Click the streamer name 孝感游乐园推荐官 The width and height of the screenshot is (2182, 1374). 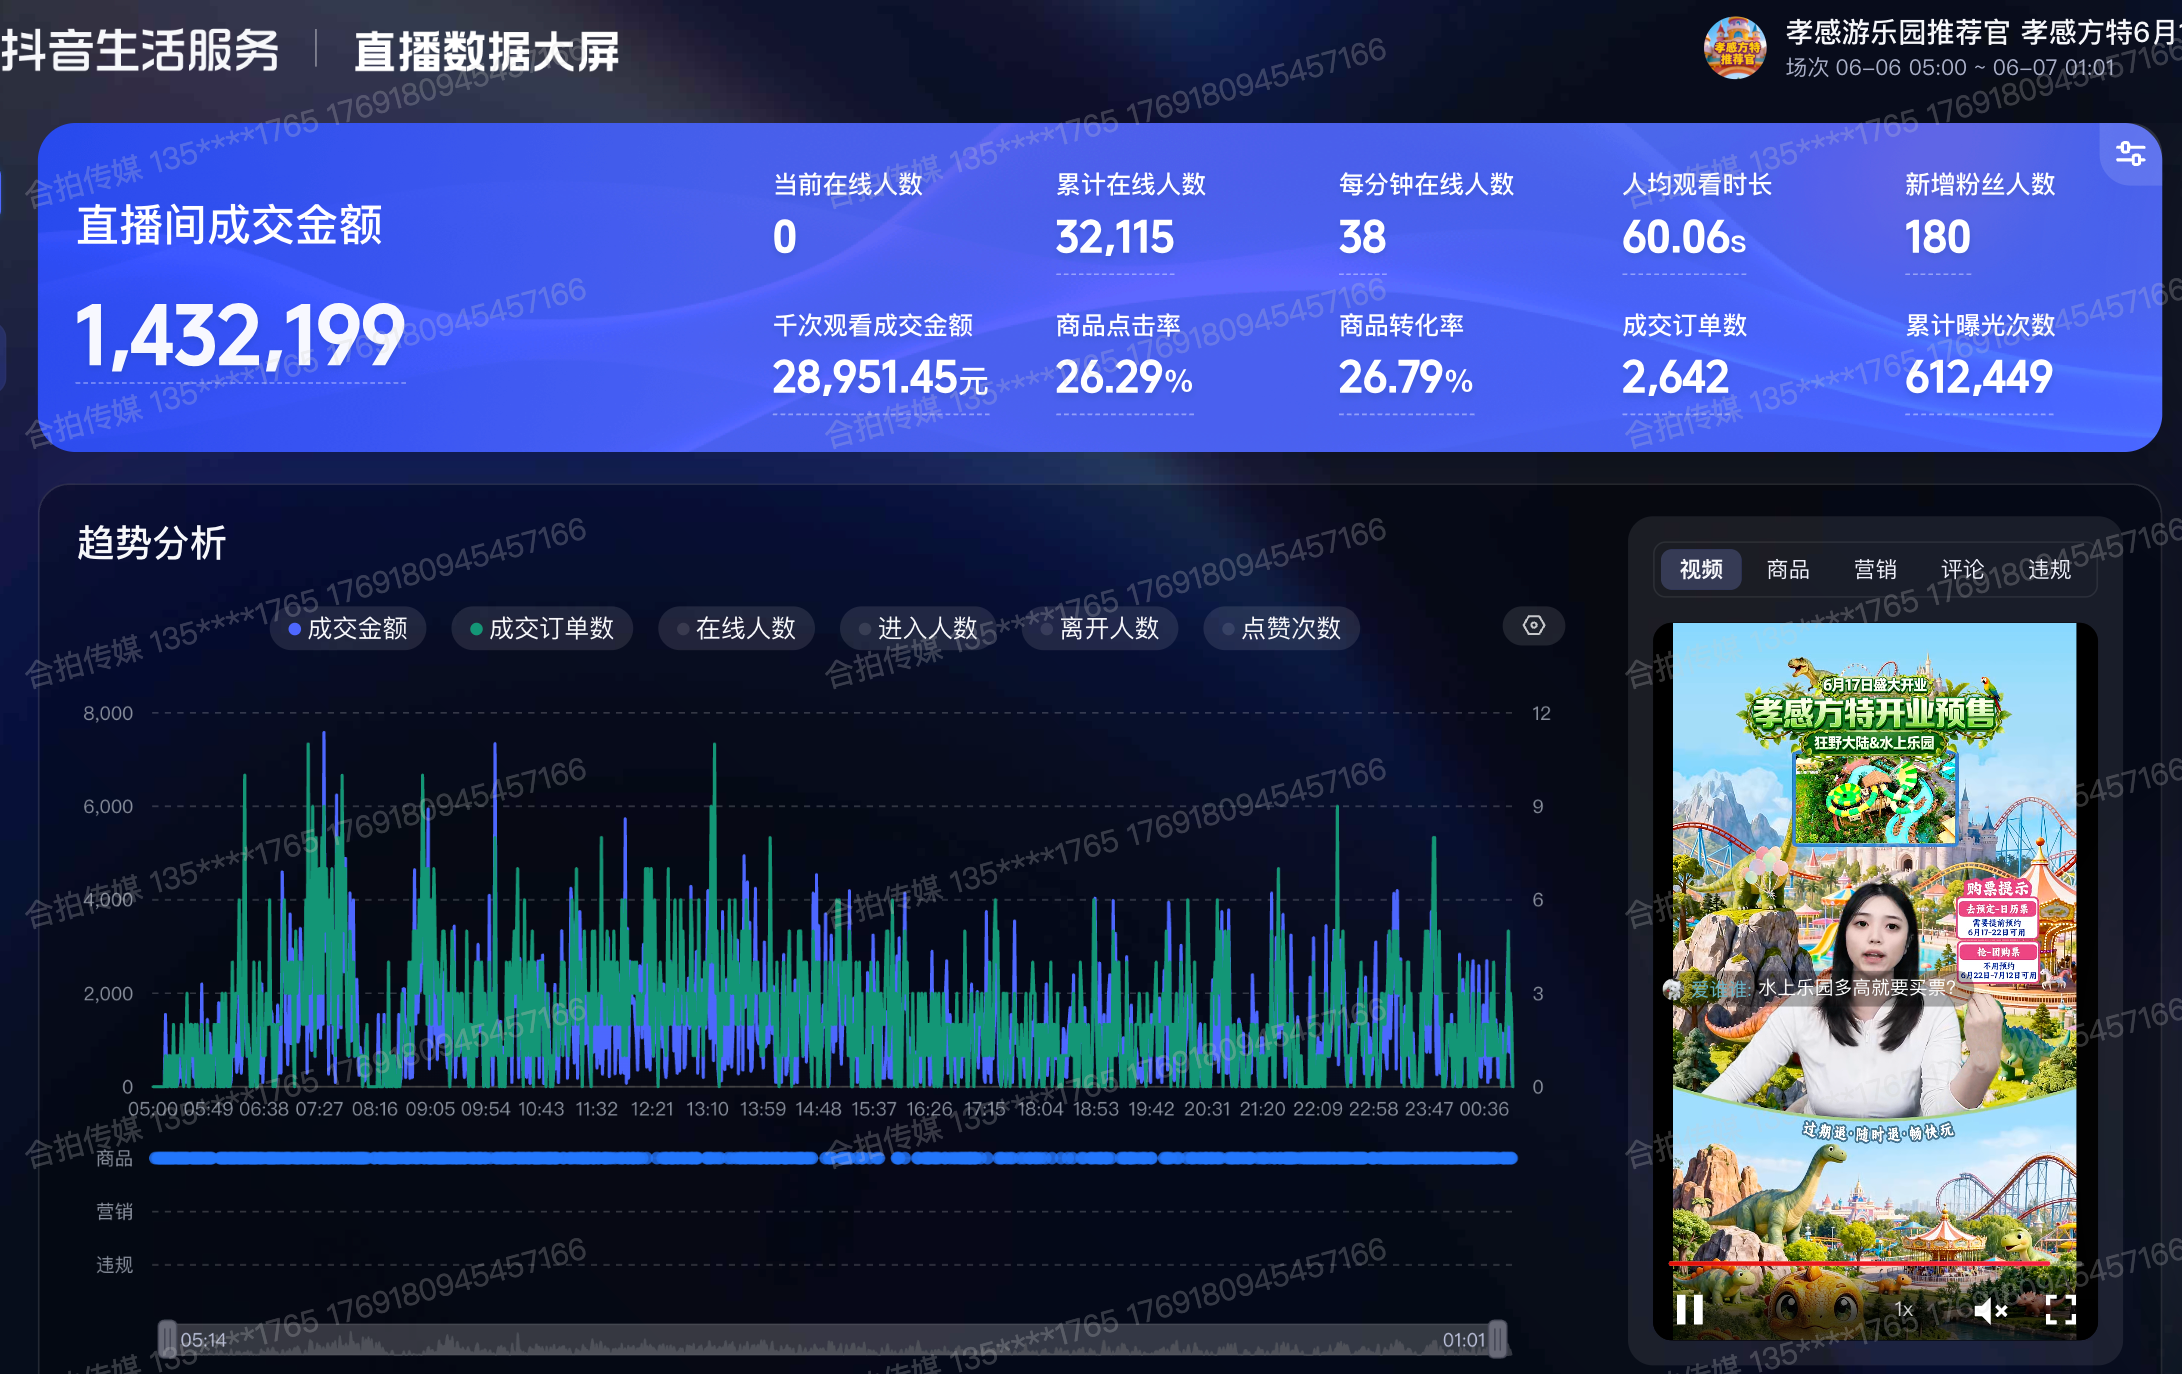pos(1897,32)
